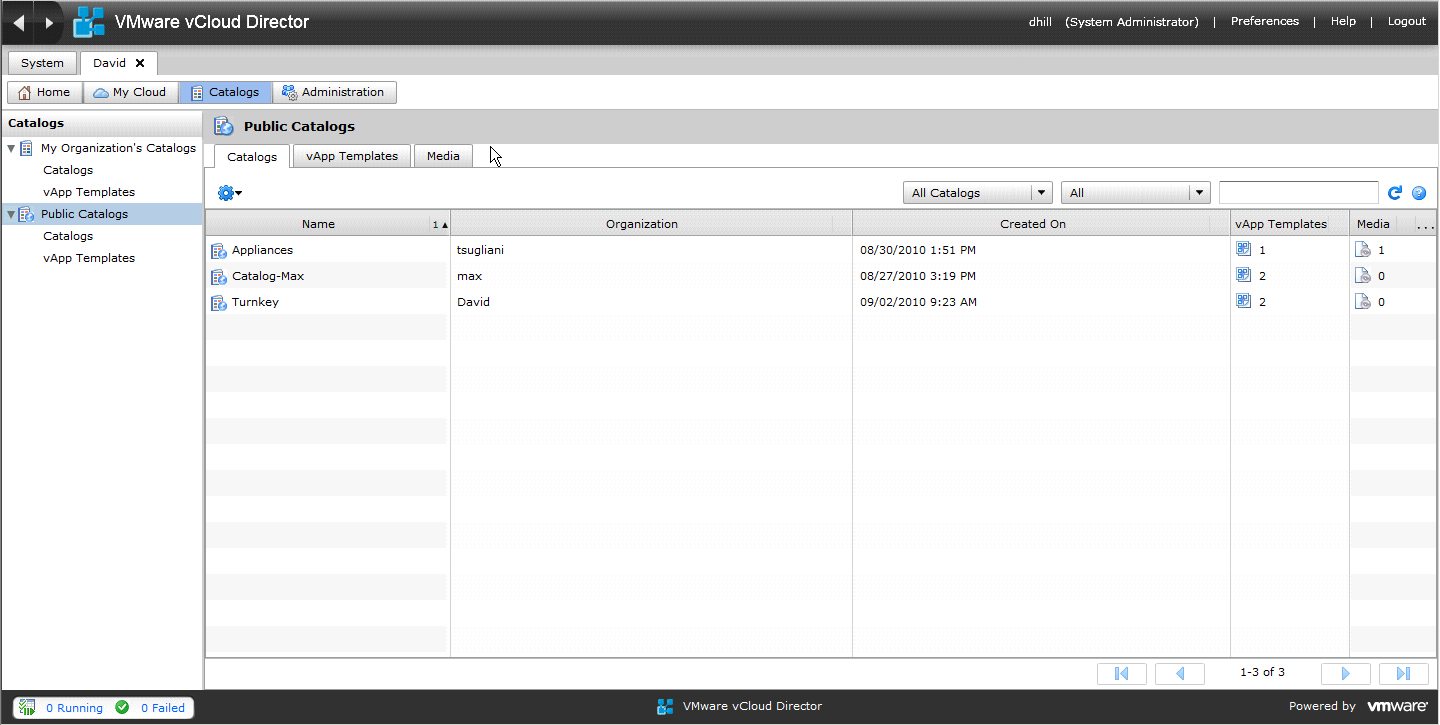
Task: Go to the last page of results
Action: point(1404,673)
